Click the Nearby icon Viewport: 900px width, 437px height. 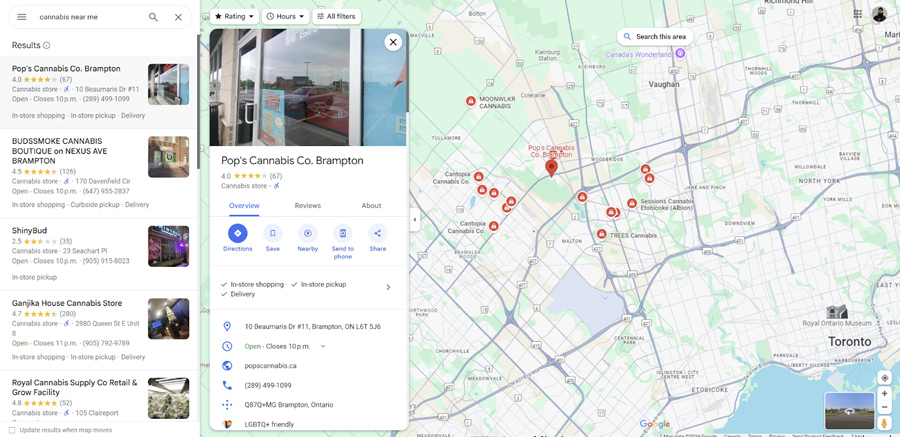pos(308,233)
